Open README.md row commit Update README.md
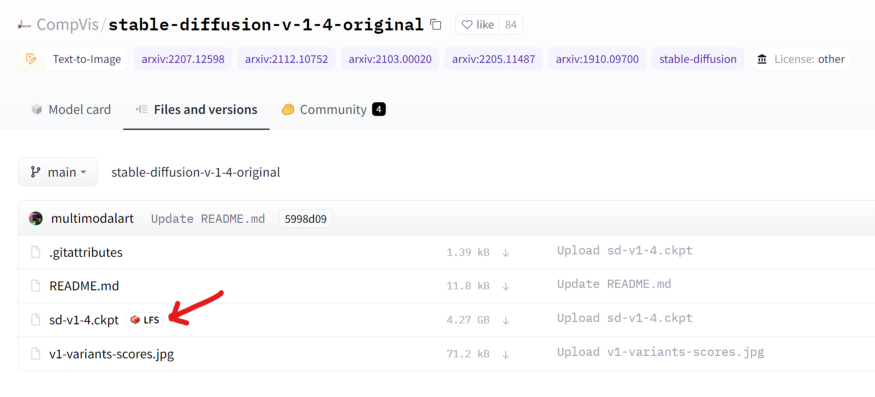The image size is (875, 397). [614, 284]
